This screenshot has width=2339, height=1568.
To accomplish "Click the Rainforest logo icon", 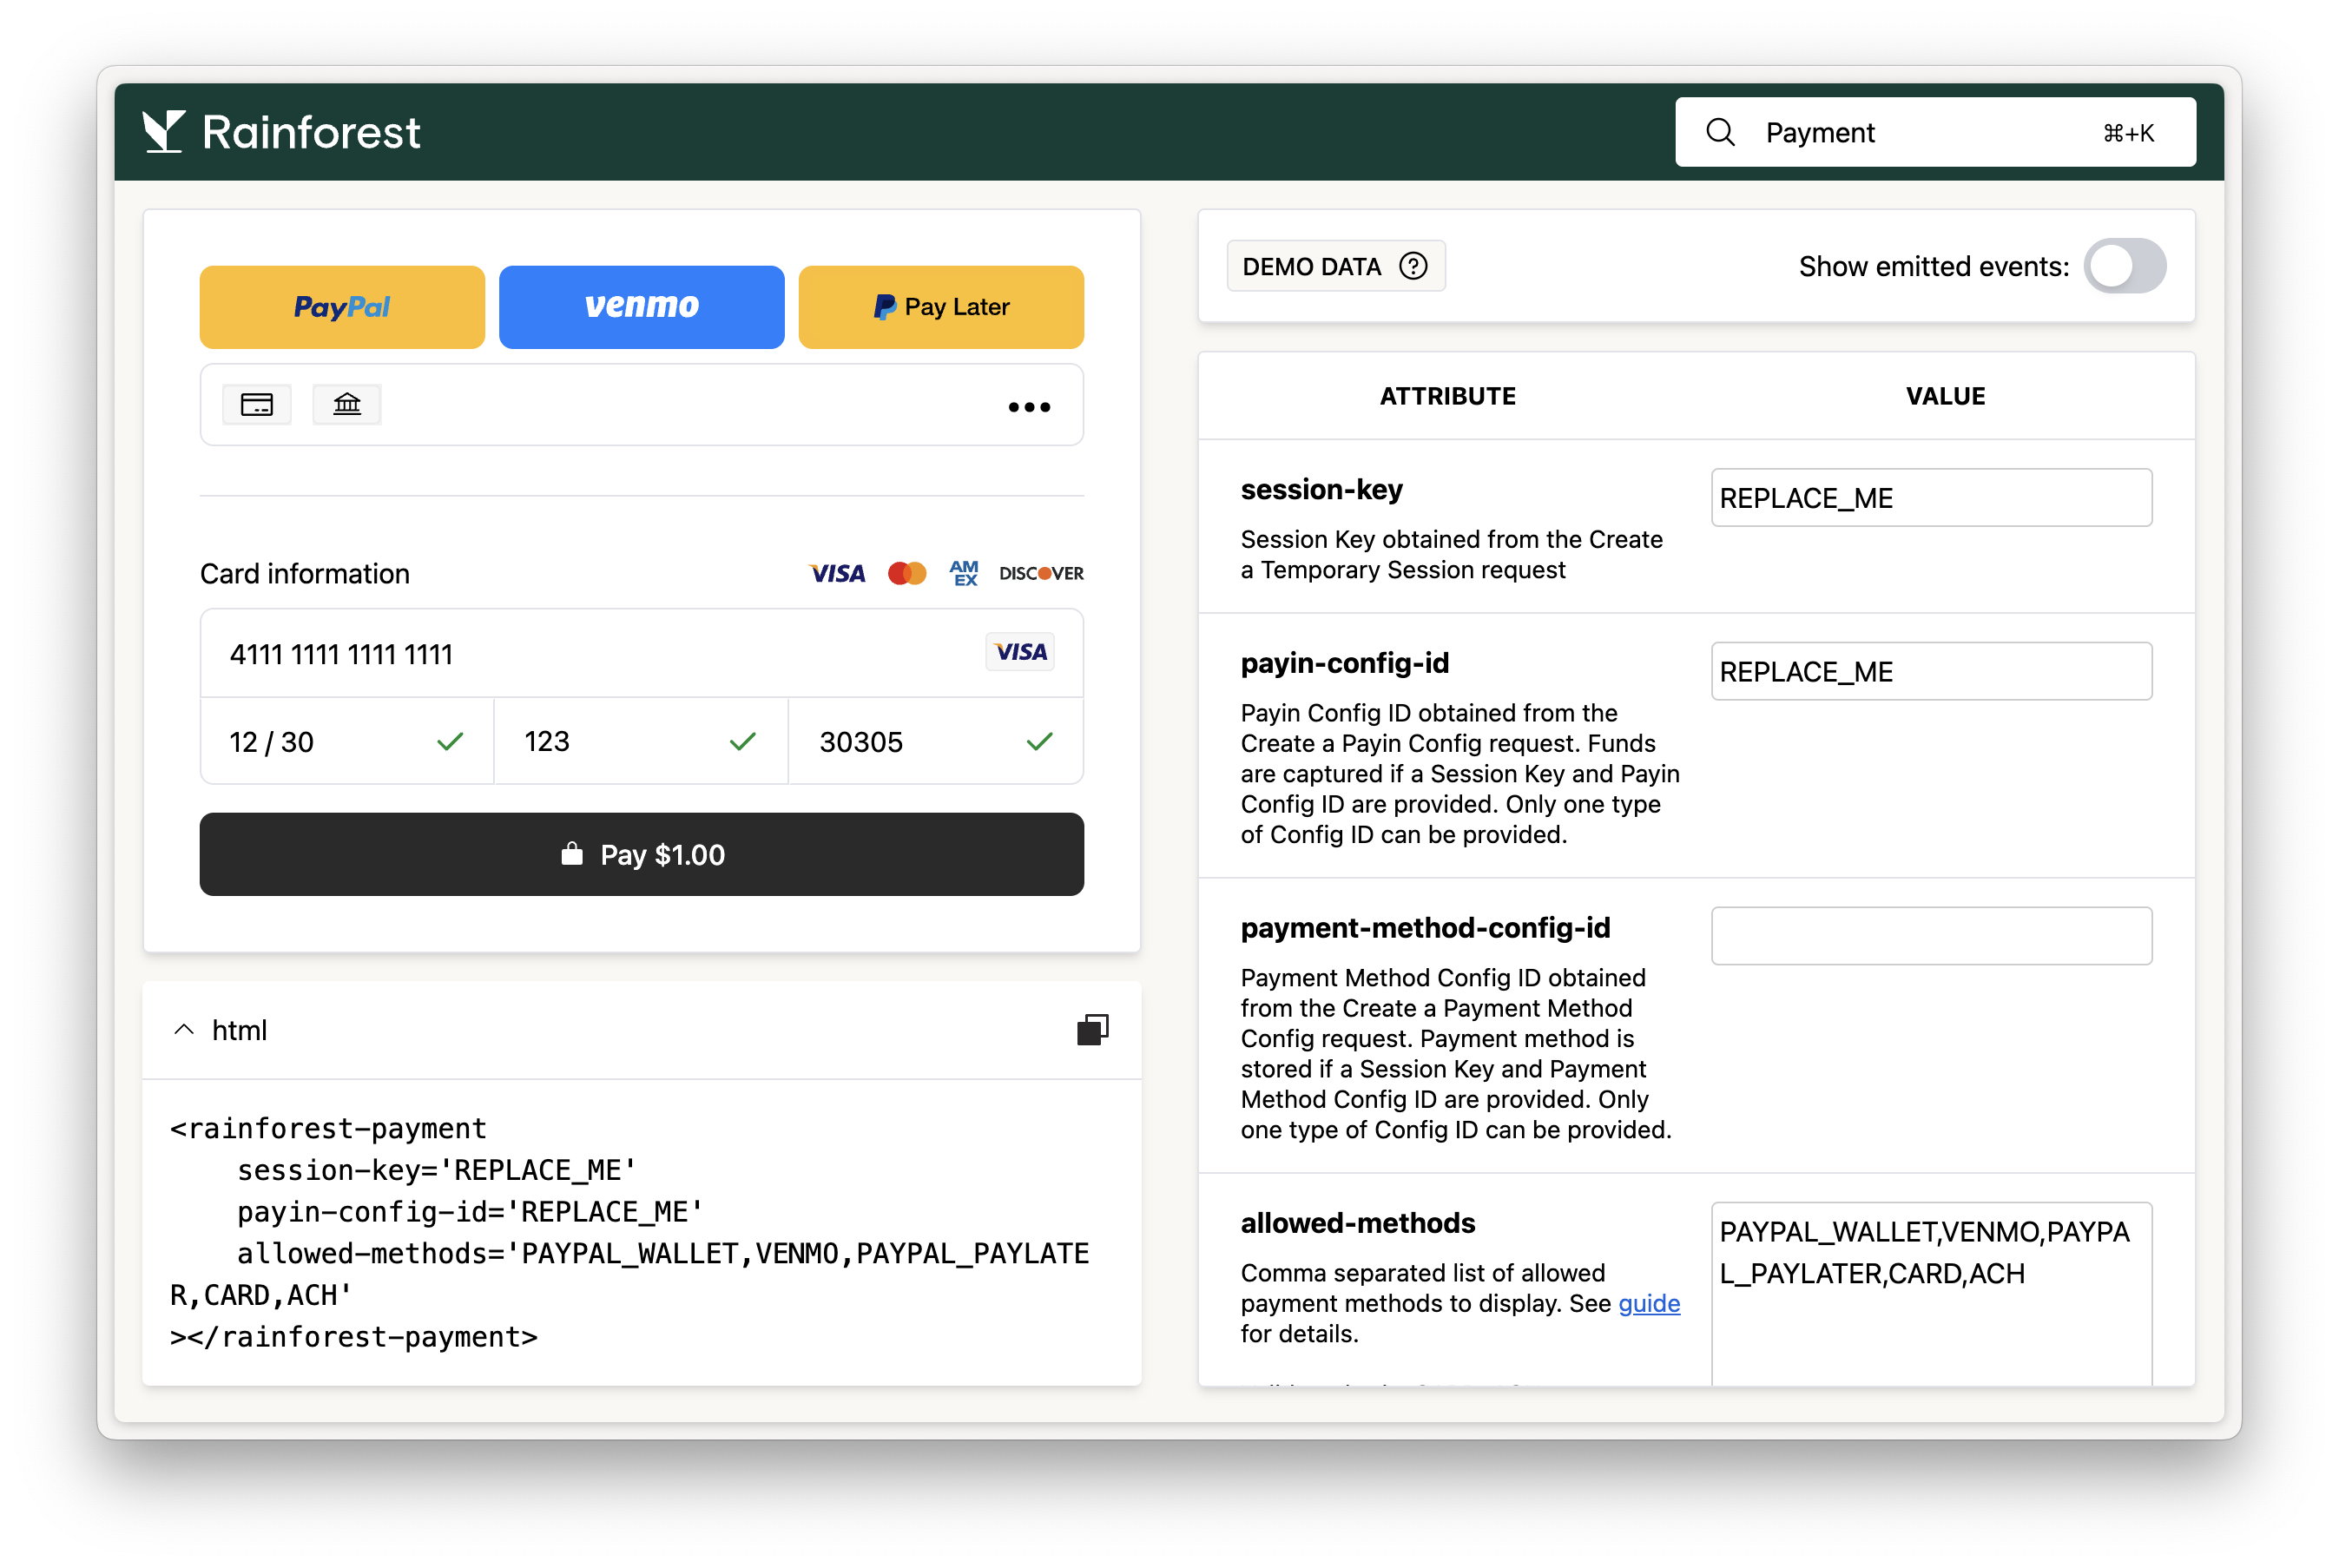I will point(163,131).
